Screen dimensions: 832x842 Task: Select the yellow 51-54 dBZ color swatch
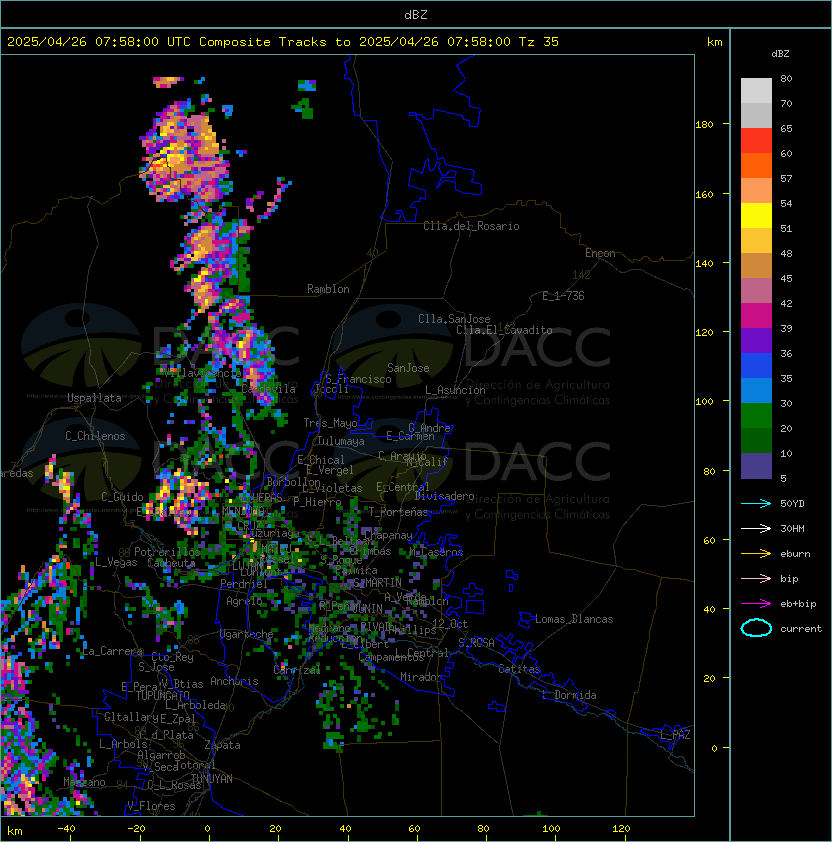tap(756, 216)
